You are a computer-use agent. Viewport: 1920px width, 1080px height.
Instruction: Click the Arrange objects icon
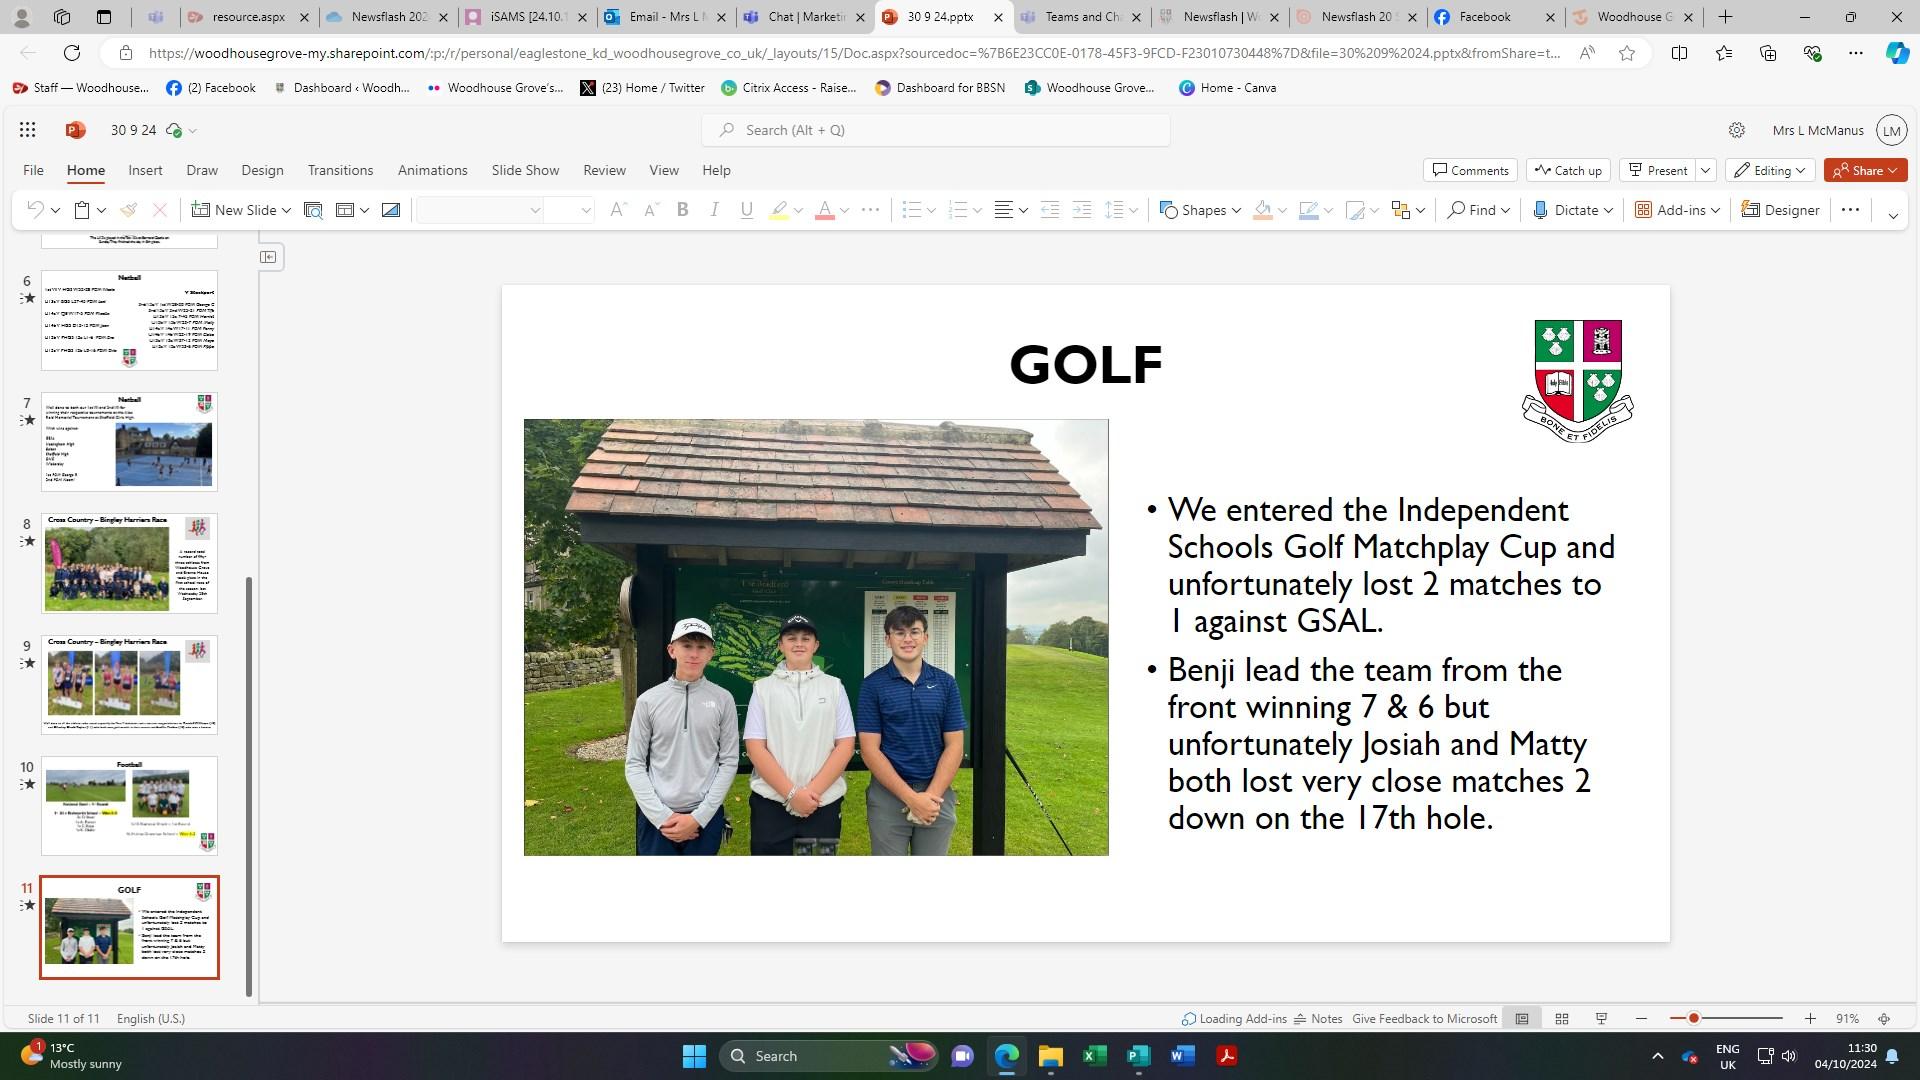1400,210
